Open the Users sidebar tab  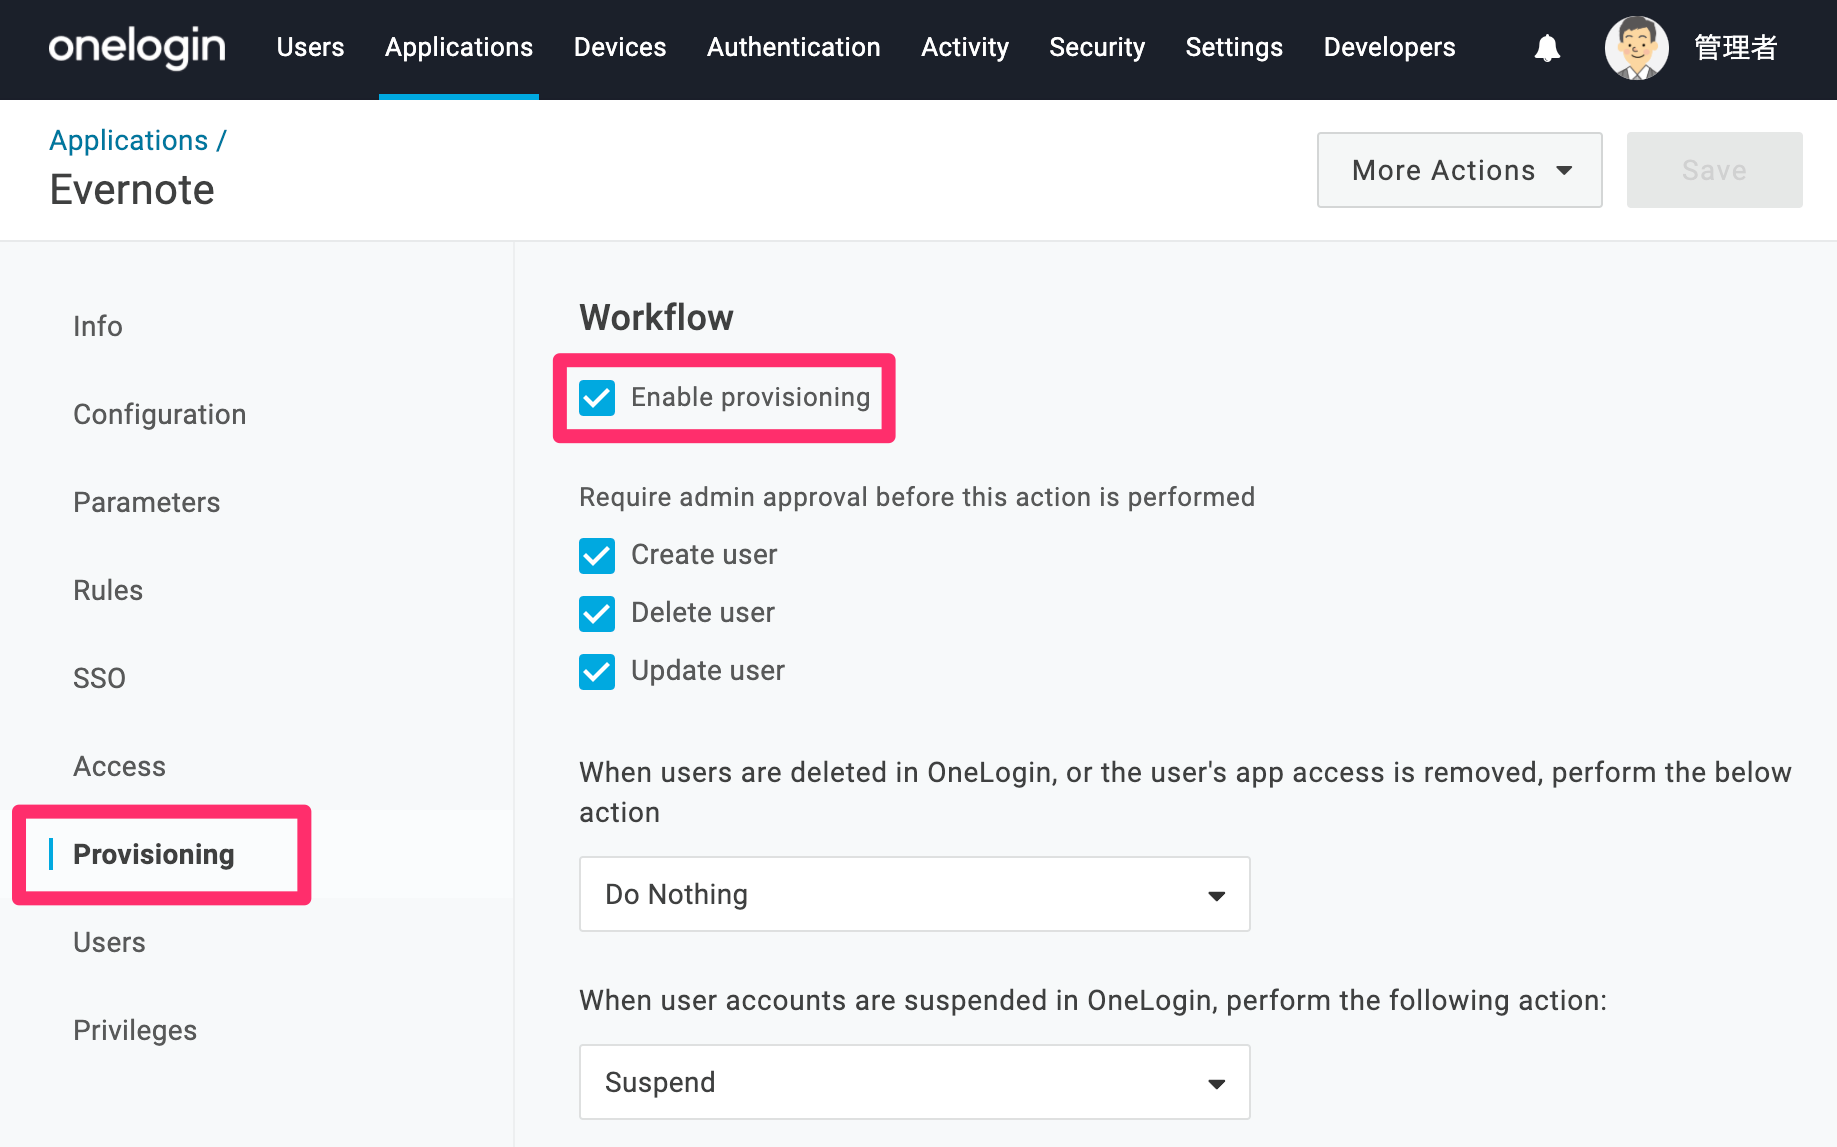(x=110, y=942)
